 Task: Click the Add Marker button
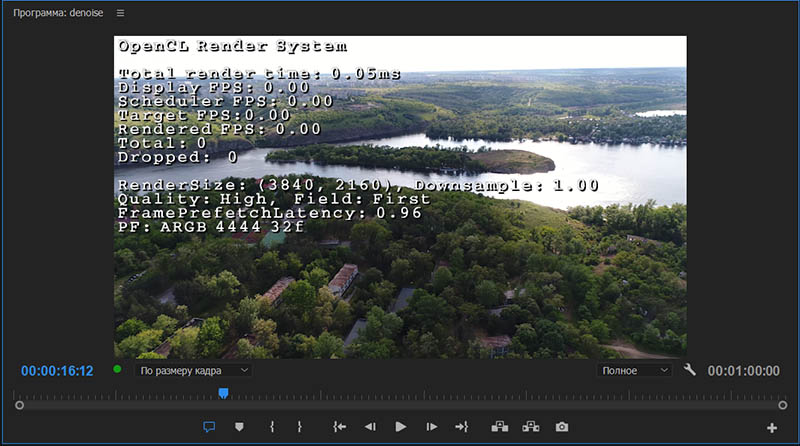pos(239,427)
